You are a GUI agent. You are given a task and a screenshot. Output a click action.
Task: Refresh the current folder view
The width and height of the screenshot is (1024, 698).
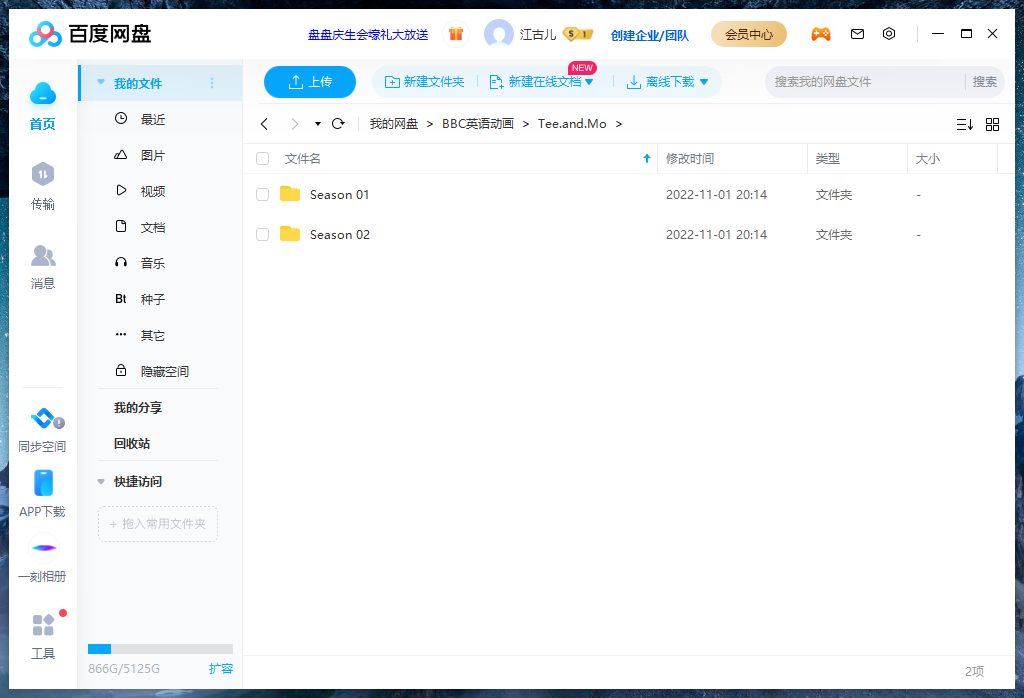pos(338,123)
